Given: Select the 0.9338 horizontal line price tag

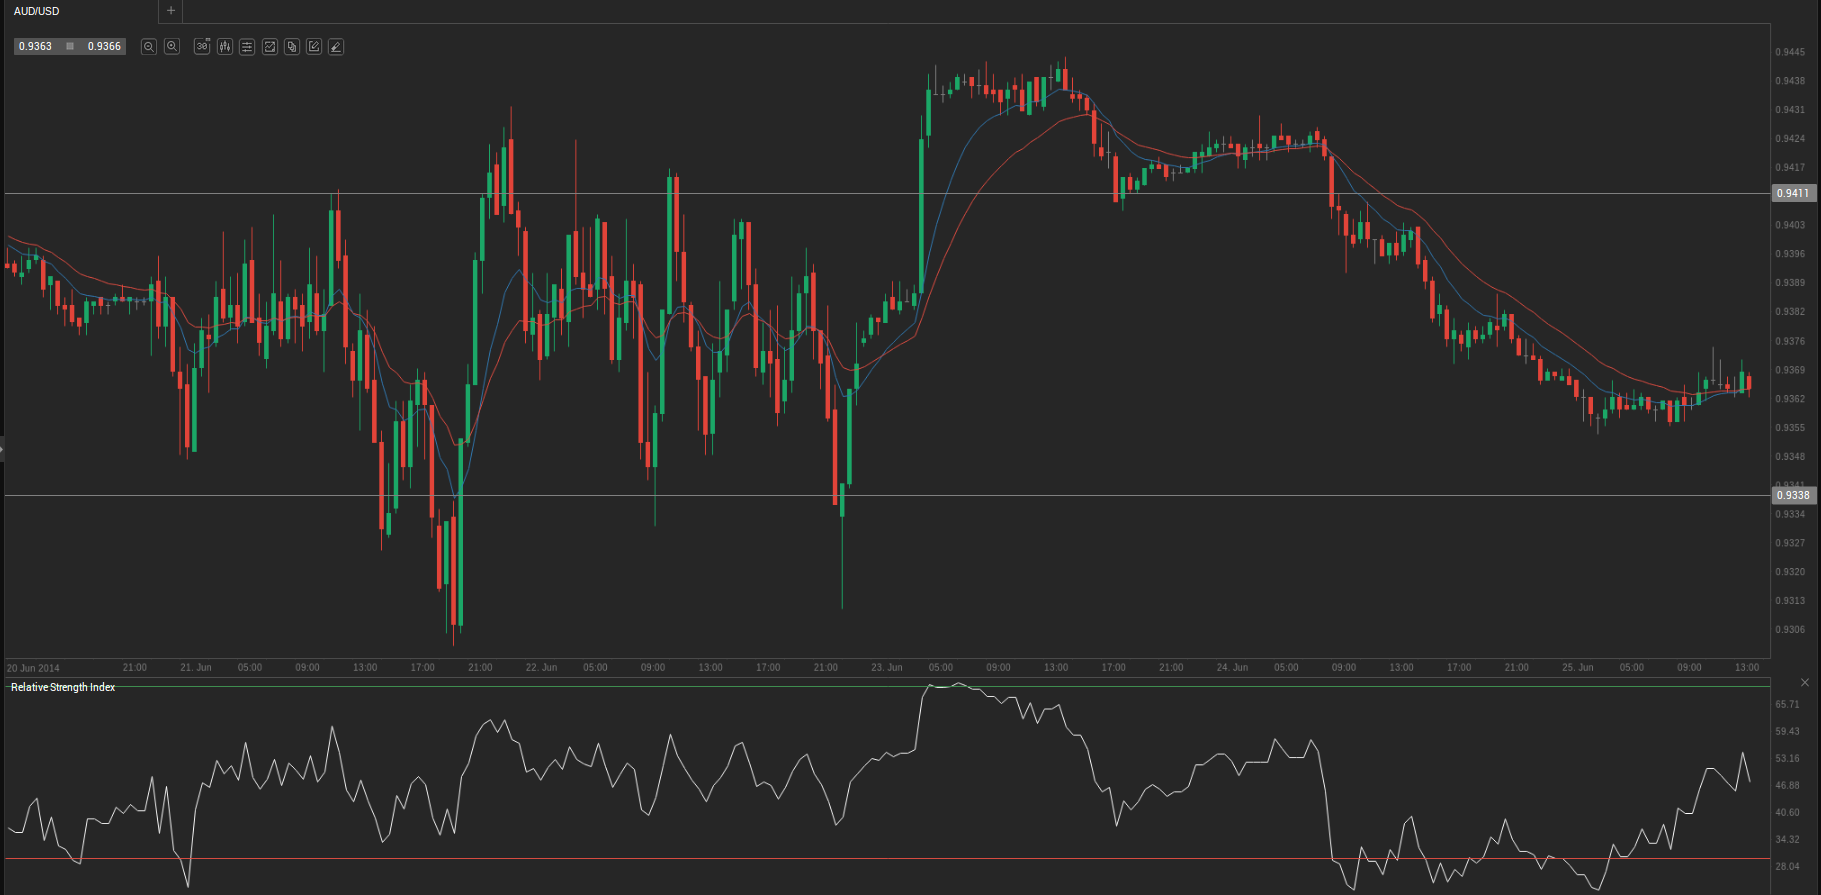Looking at the screenshot, I should coord(1792,495).
